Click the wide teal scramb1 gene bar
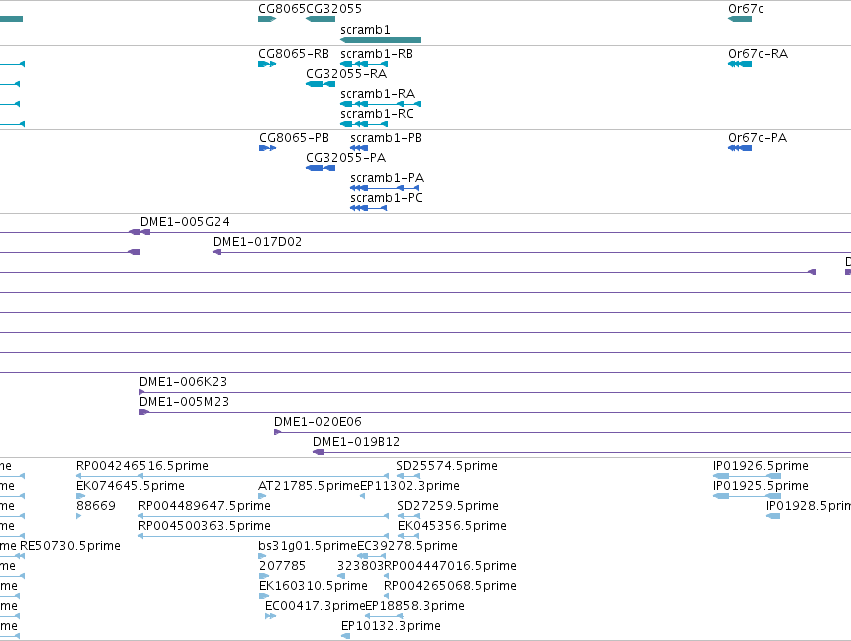The width and height of the screenshot is (851, 641). pyautogui.click(x=380, y=40)
